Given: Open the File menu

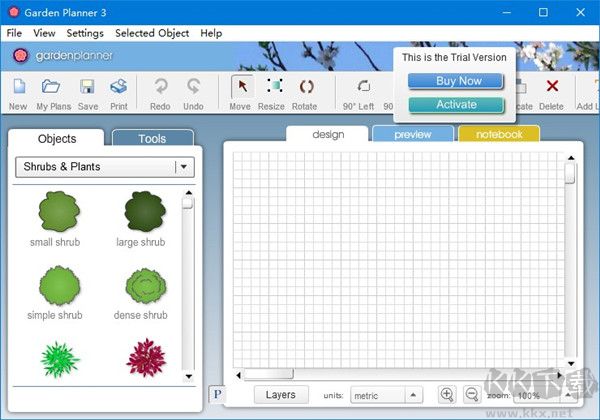Looking at the screenshot, I should coord(14,33).
